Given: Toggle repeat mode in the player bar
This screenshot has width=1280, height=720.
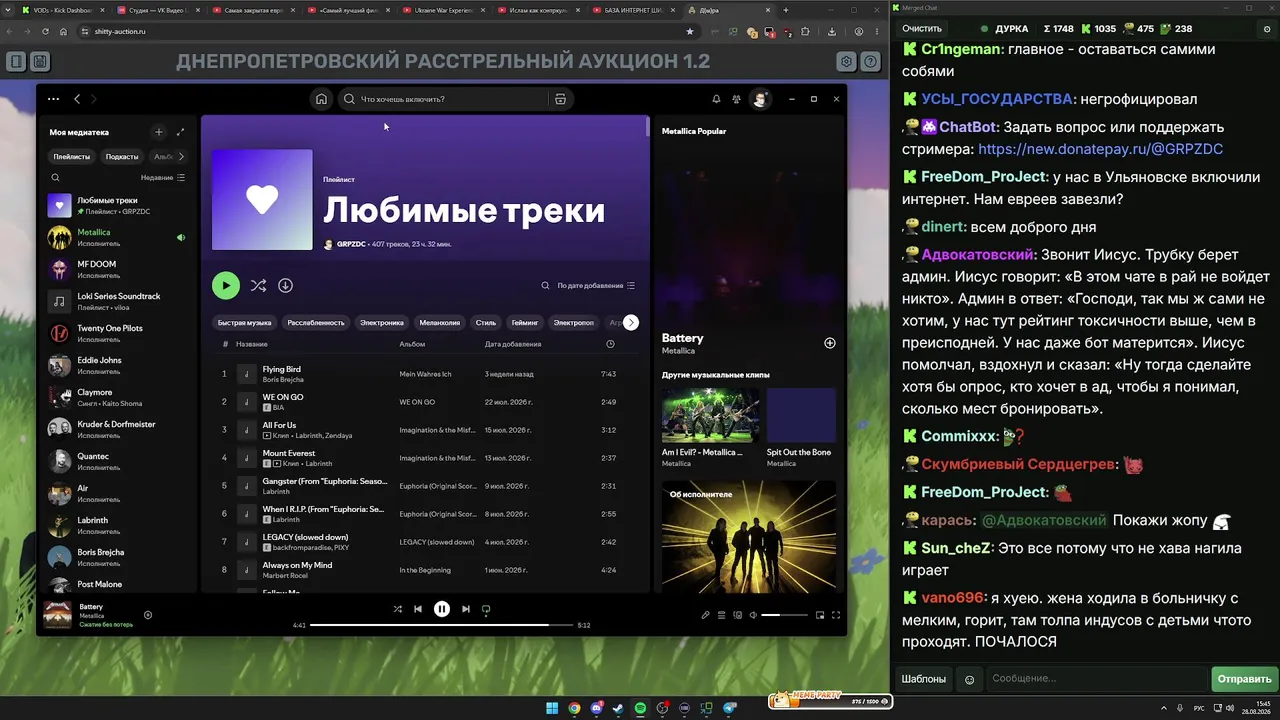Looking at the screenshot, I should click(486, 609).
